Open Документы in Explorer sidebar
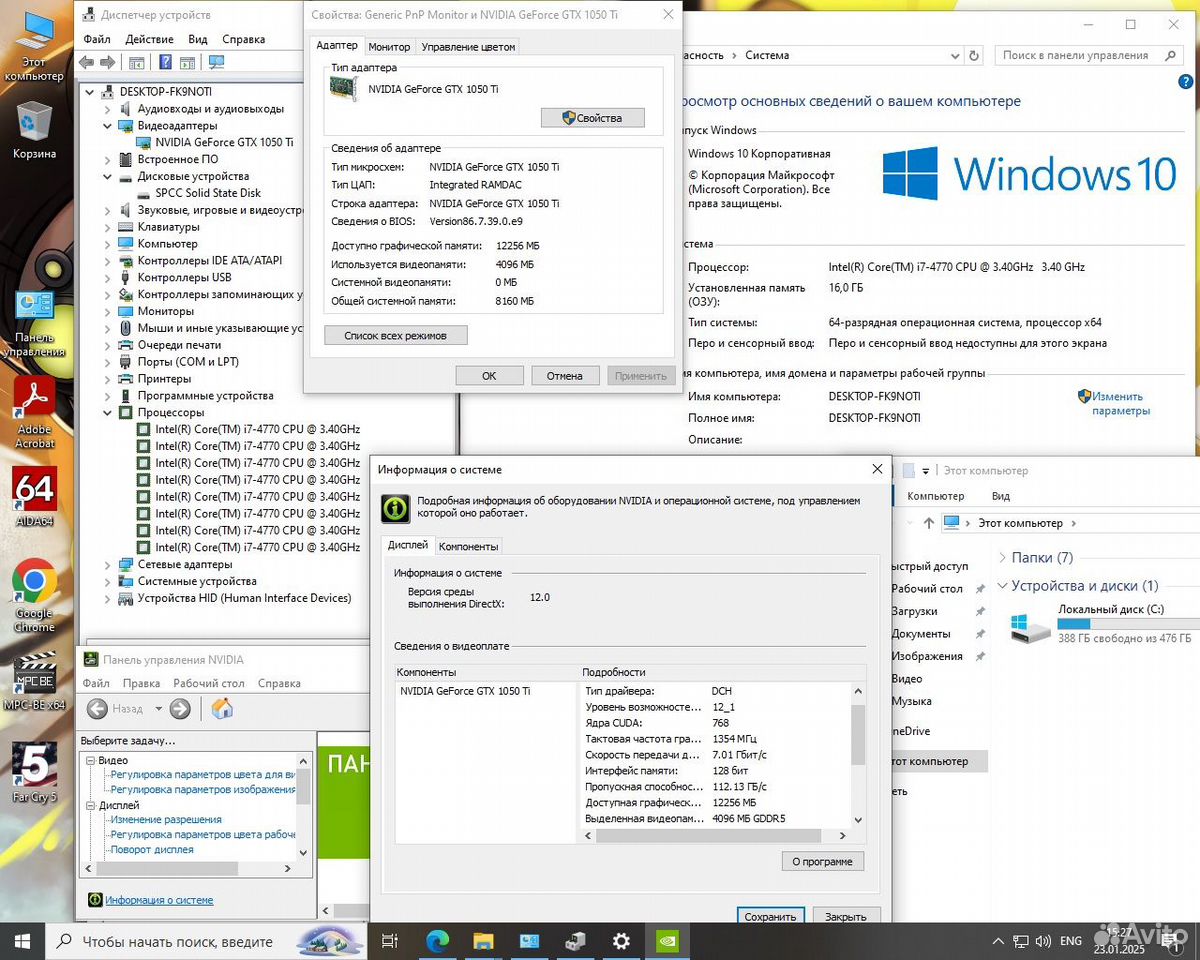 coord(920,634)
